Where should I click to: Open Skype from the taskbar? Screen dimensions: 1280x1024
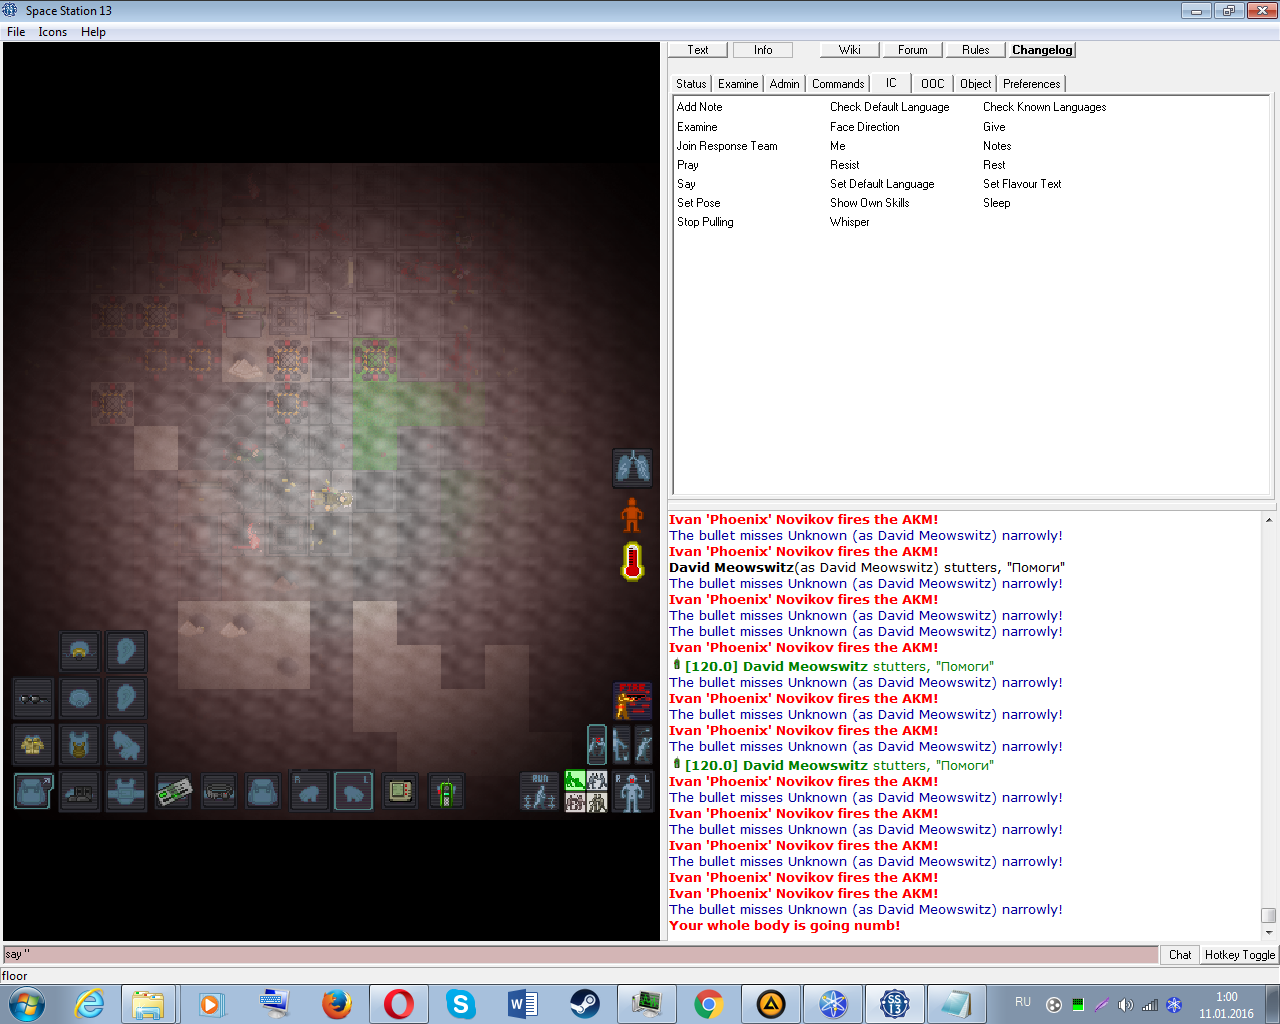coord(460,1003)
